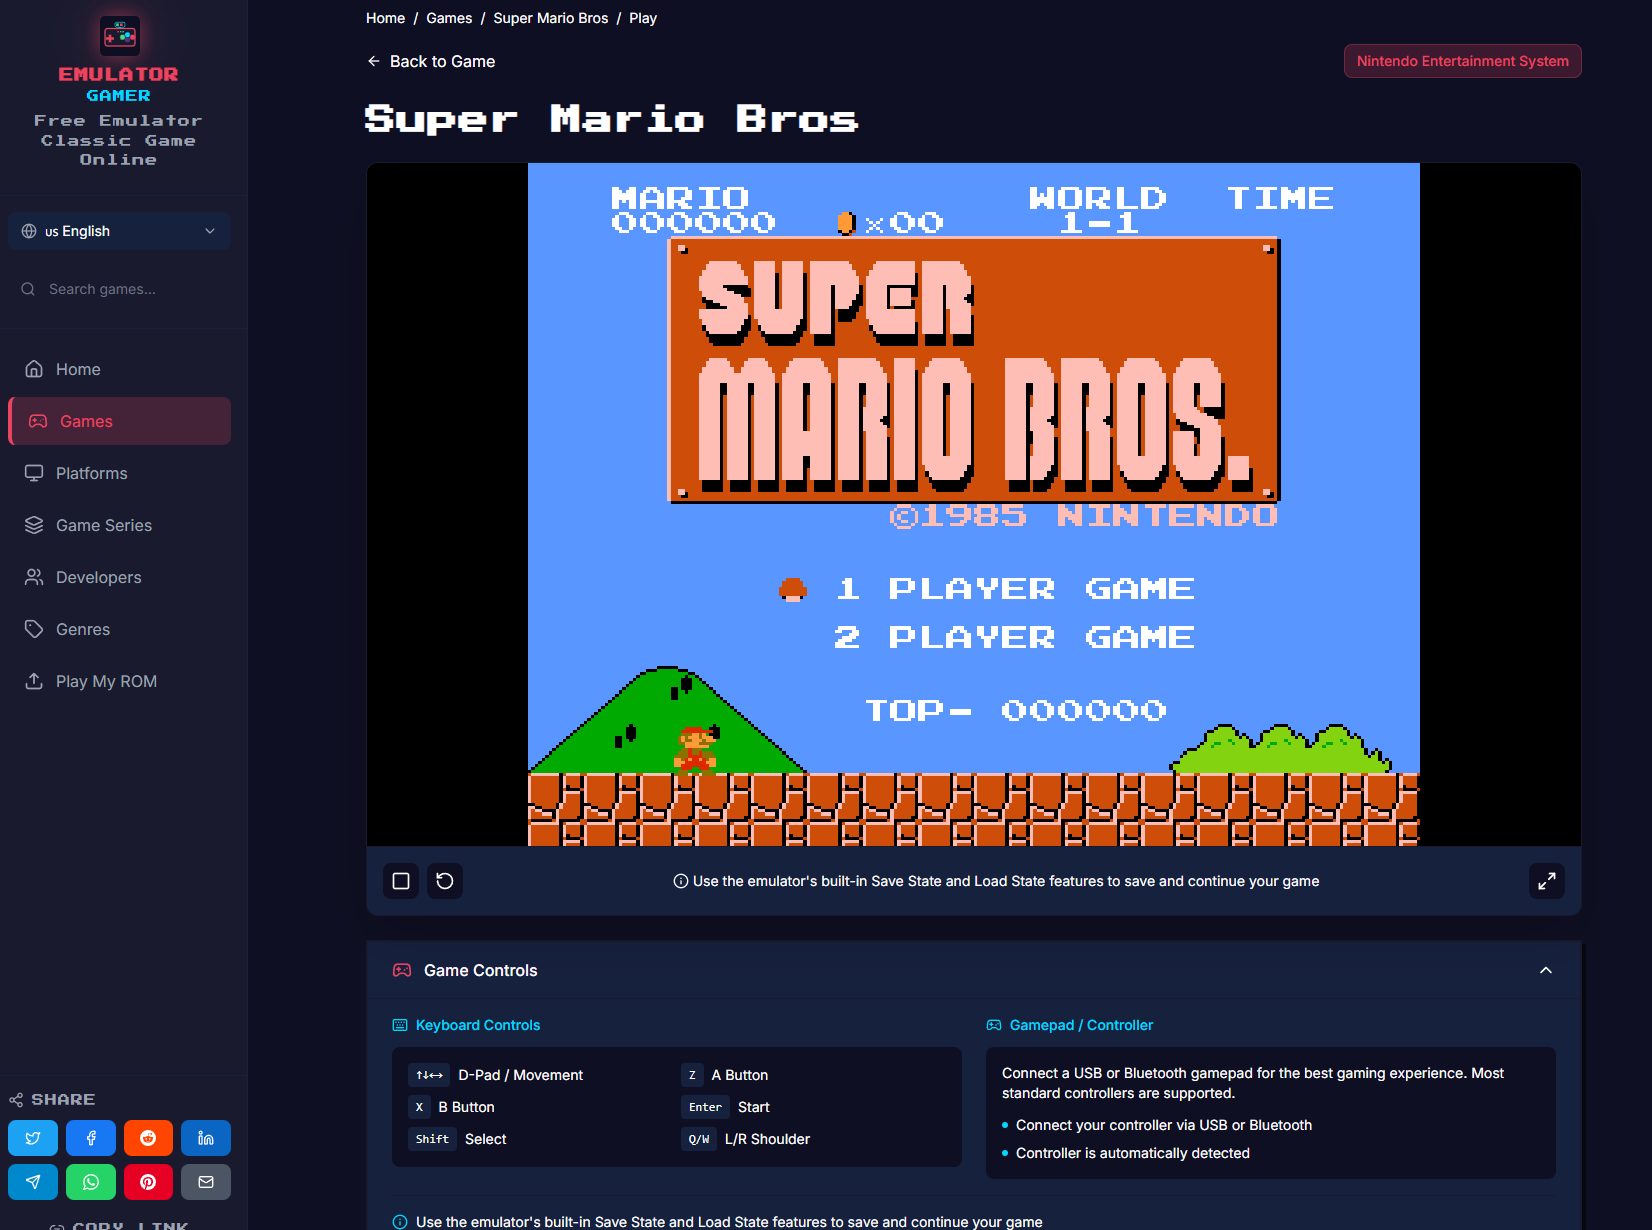
Task: Share the page by email
Action: coord(206,1182)
